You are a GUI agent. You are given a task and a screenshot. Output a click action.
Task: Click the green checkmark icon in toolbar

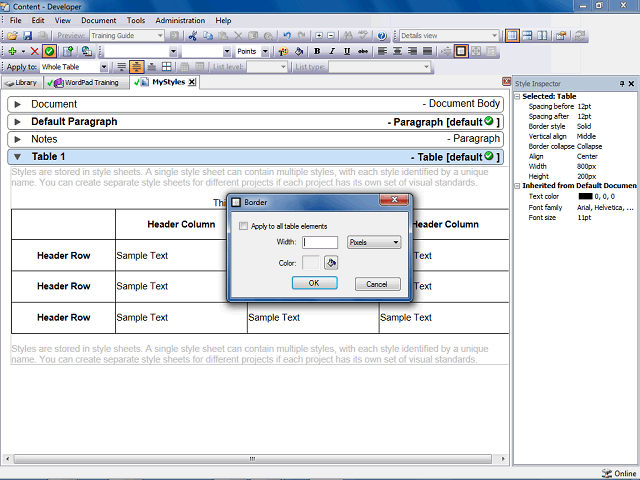(x=49, y=51)
